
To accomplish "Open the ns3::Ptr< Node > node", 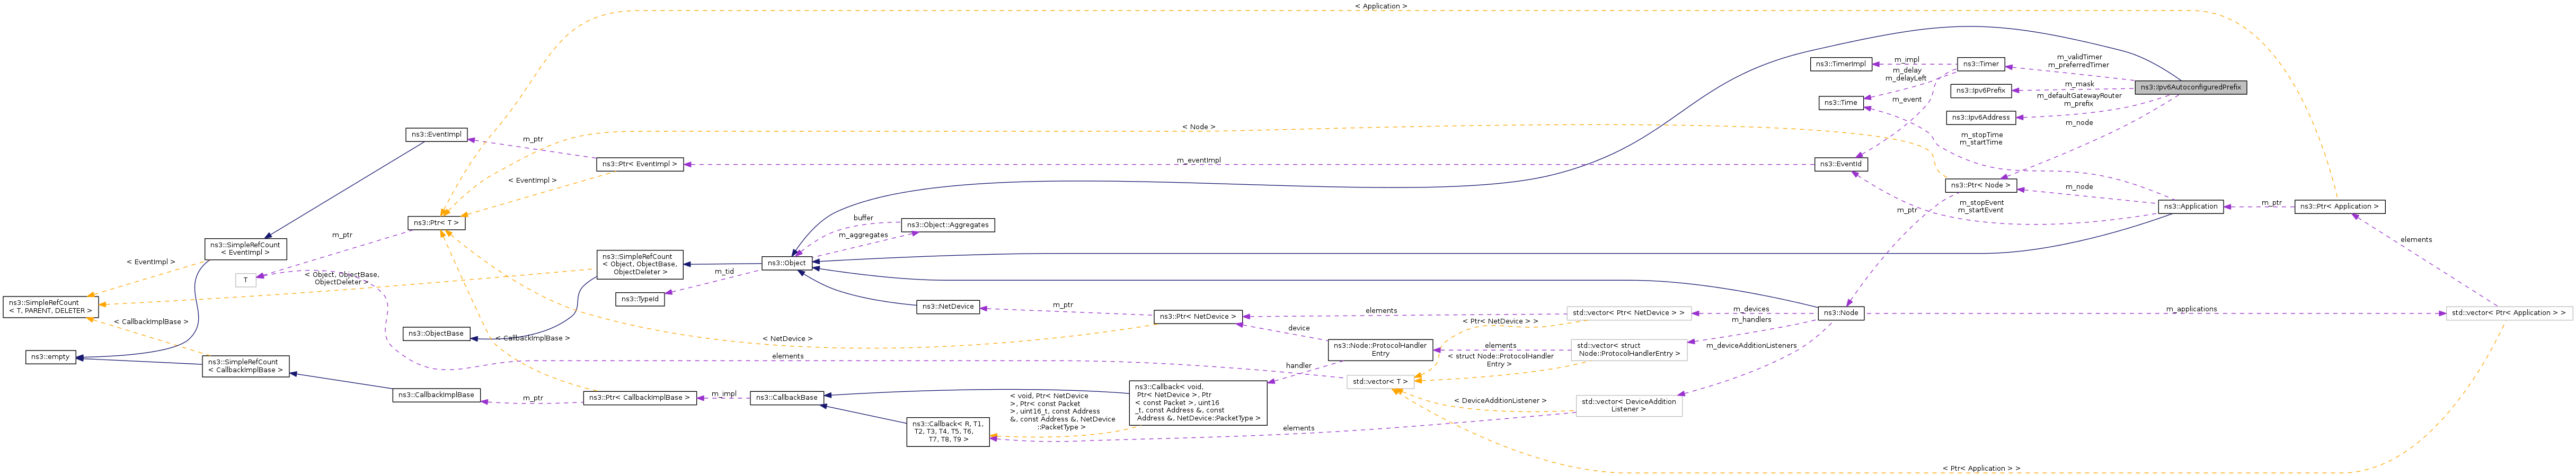I will (x=1980, y=185).
